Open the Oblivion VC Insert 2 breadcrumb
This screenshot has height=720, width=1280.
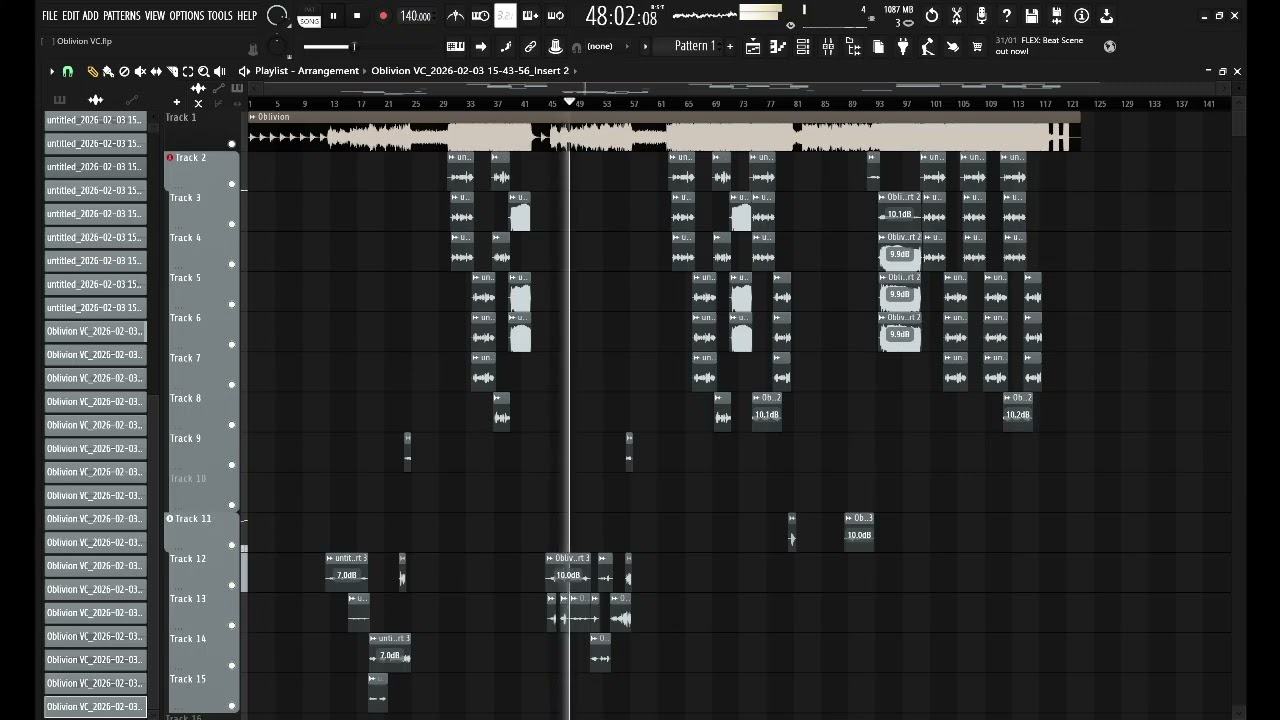469,71
